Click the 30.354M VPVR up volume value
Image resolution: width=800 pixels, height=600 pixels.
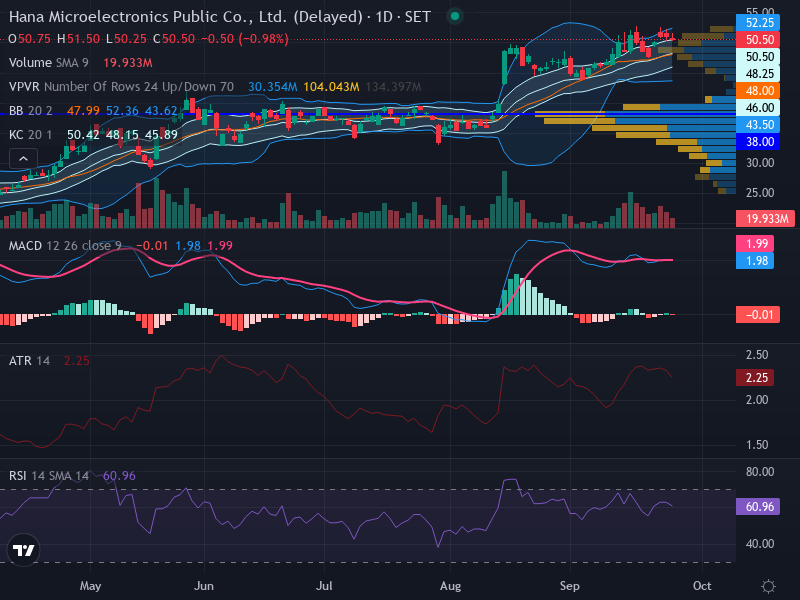(272, 87)
